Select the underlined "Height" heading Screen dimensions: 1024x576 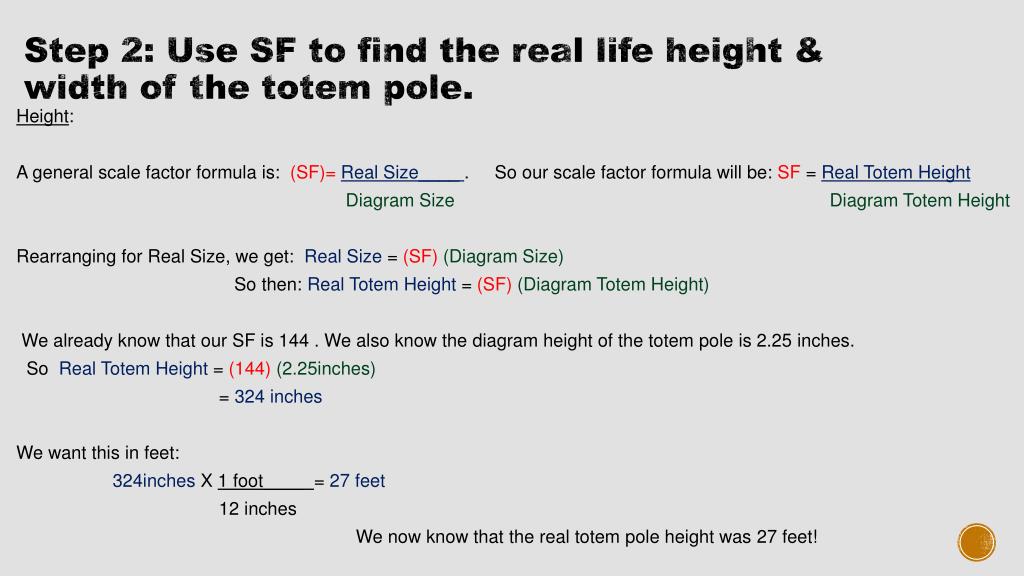(x=42, y=116)
